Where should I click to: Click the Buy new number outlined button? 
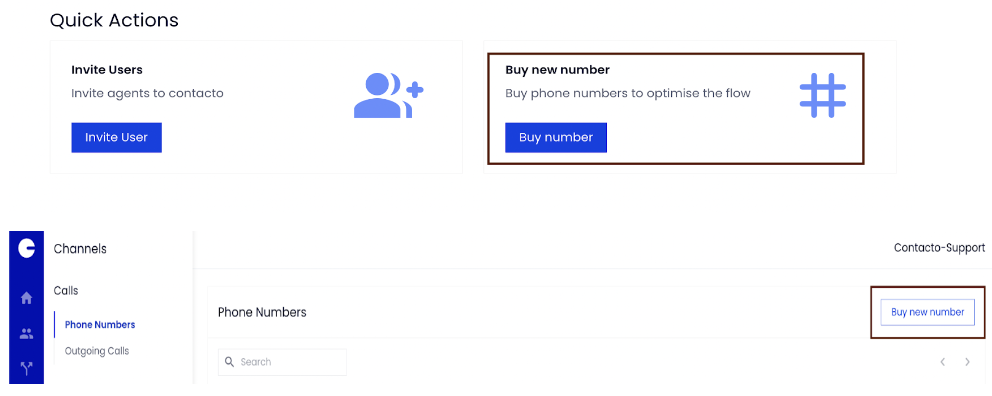click(927, 312)
